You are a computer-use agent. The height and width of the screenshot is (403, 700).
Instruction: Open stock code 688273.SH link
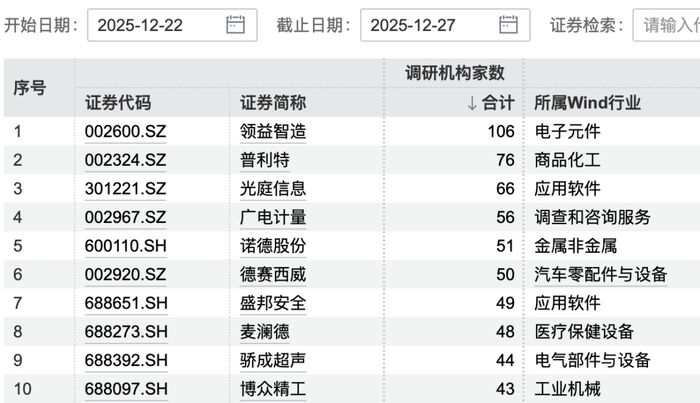(126, 332)
